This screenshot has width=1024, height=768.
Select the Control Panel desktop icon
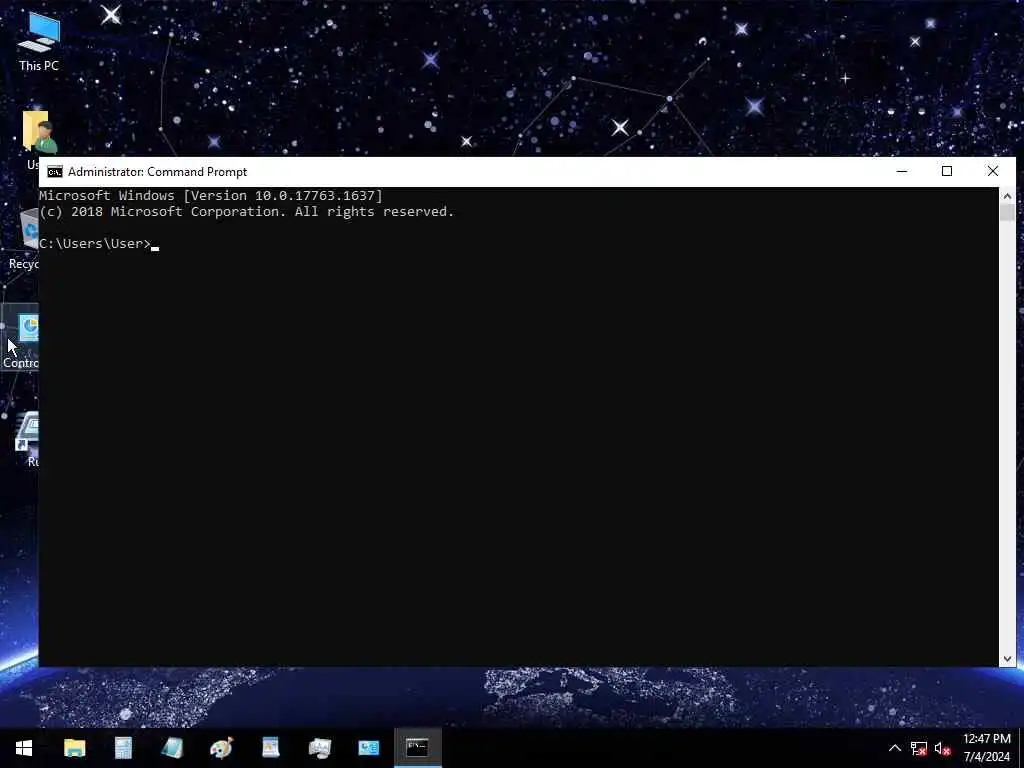[x=21, y=338]
